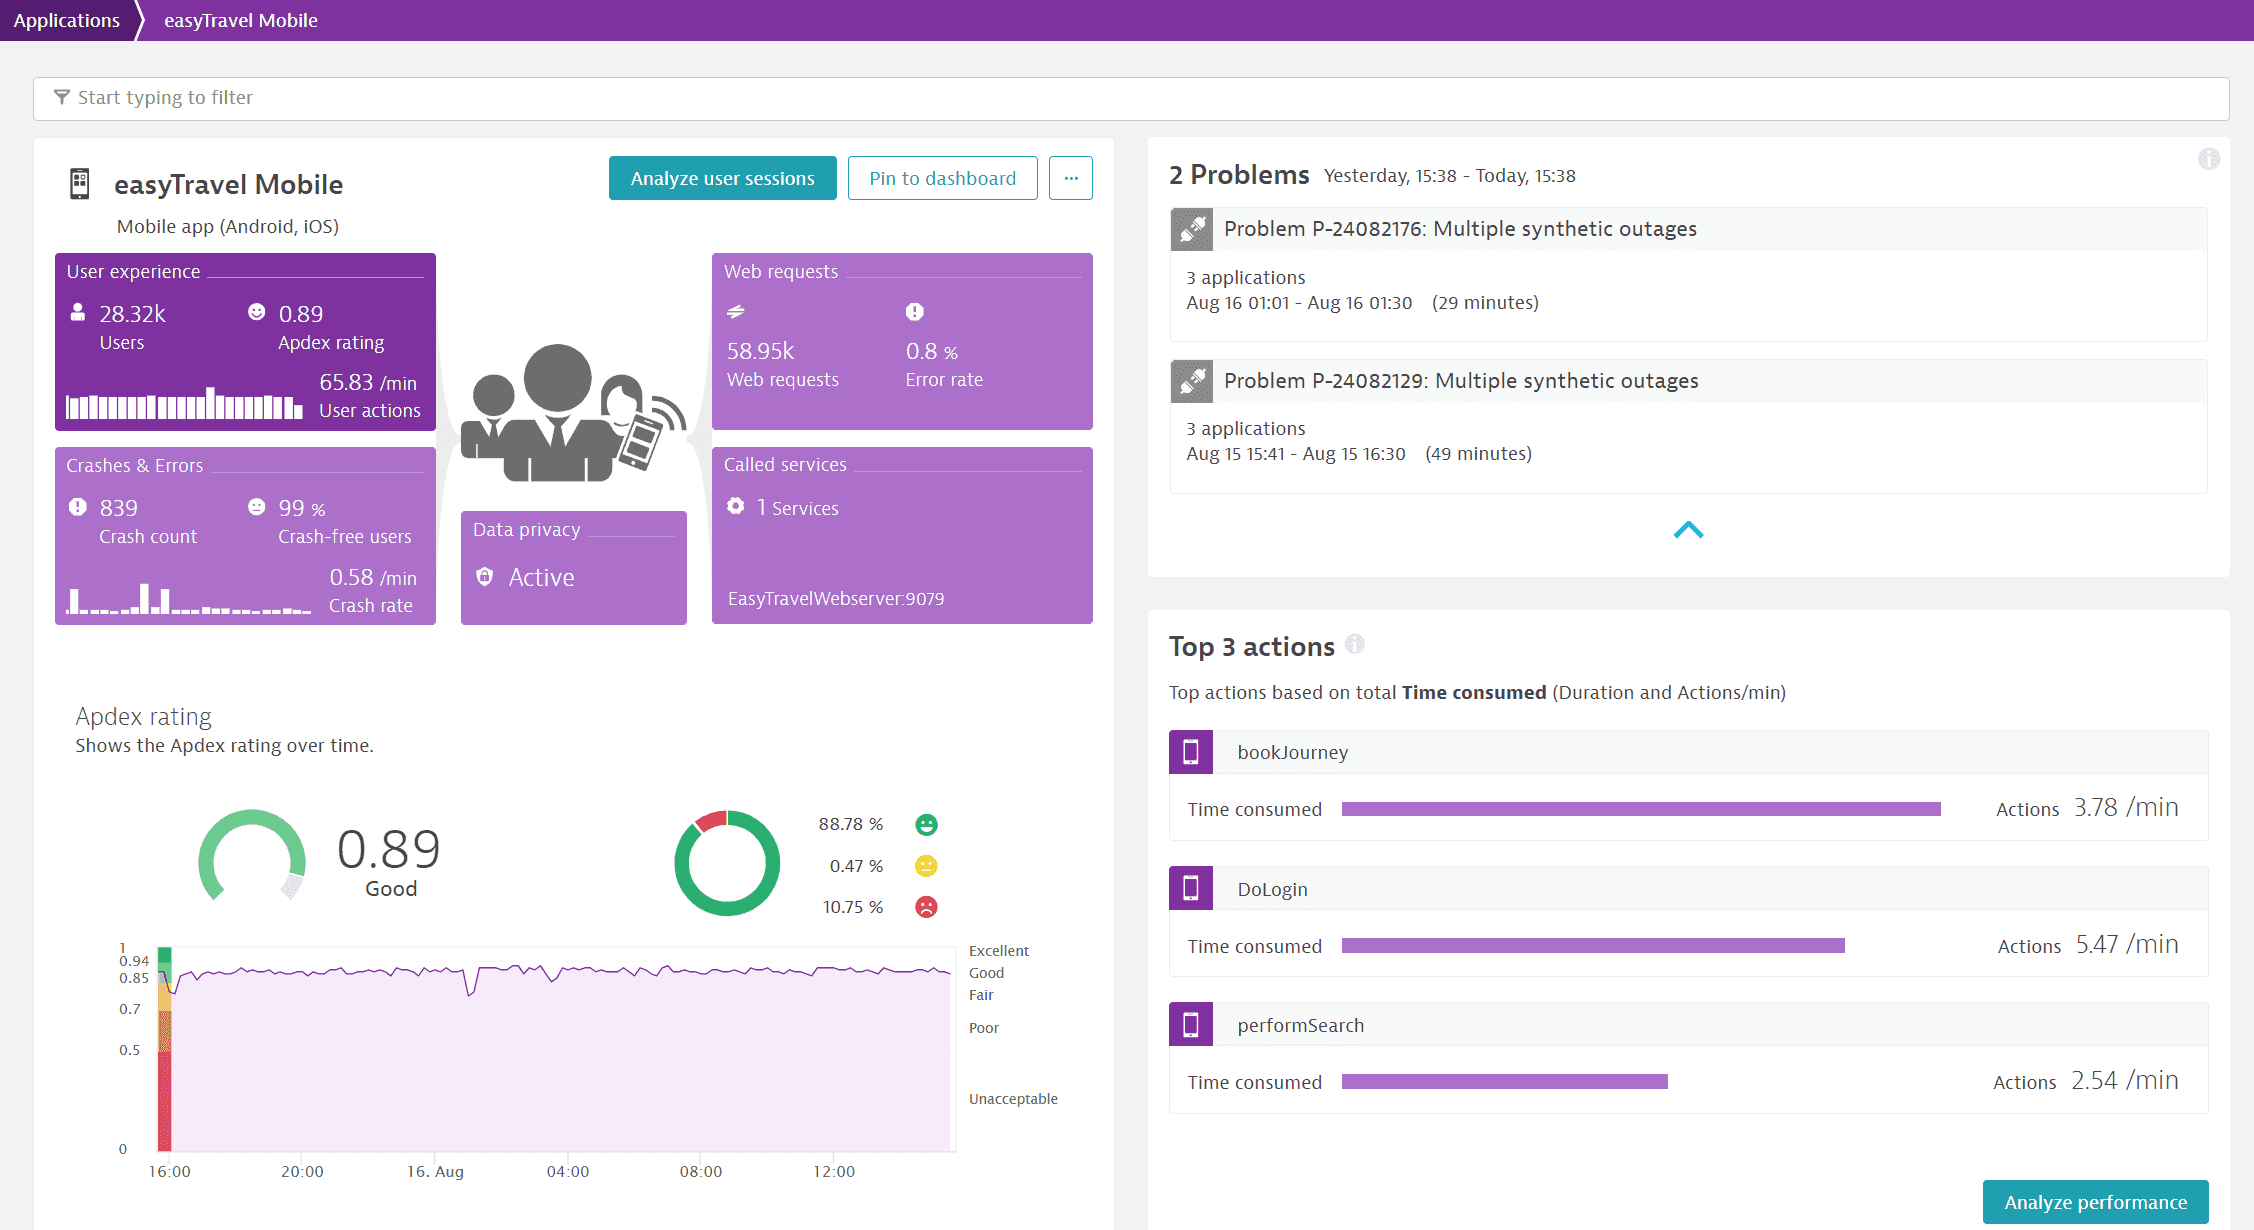Viewport: 2254px width, 1230px height.
Task: Open the more options ellipsis menu
Action: (x=1071, y=178)
